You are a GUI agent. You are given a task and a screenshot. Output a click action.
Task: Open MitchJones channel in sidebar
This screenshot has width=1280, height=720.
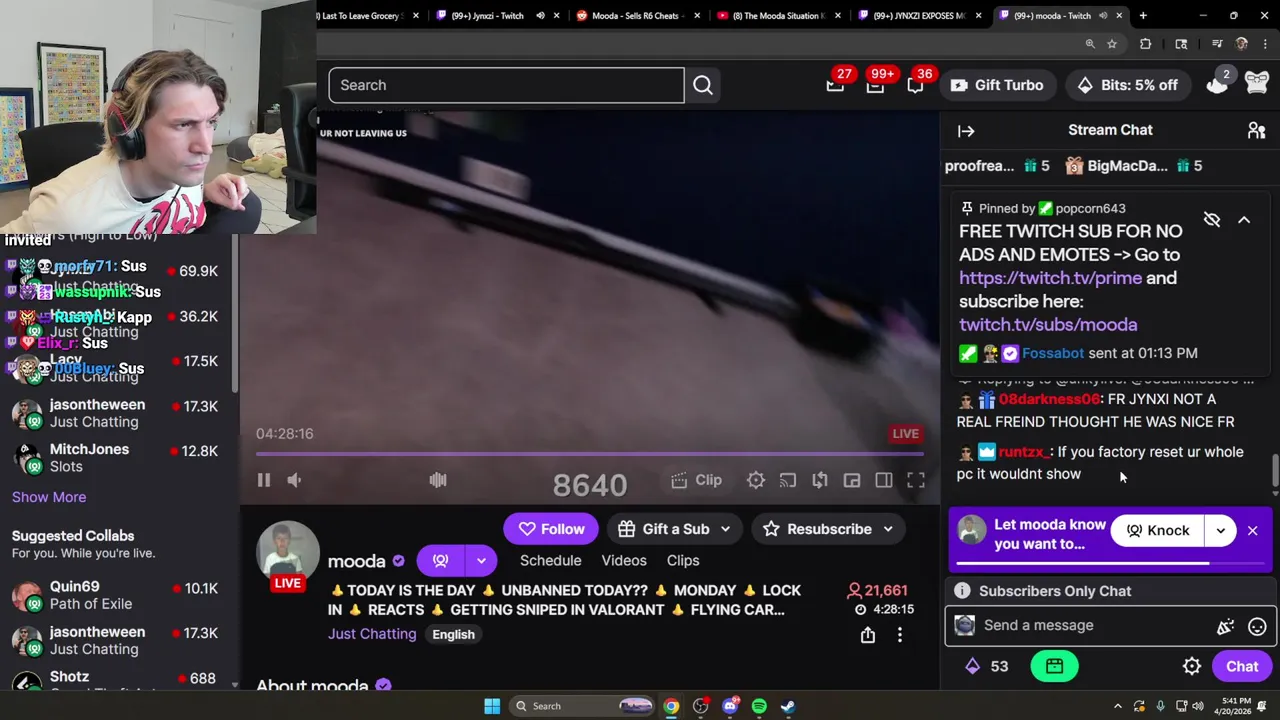pos(118,458)
